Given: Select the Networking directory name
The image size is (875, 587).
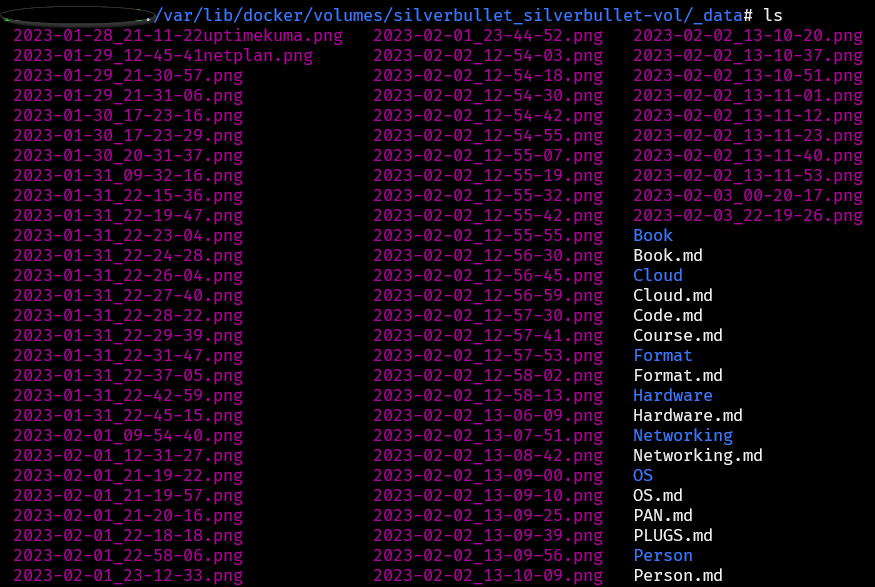Looking at the screenshot, I should click(x=682, y=435).
